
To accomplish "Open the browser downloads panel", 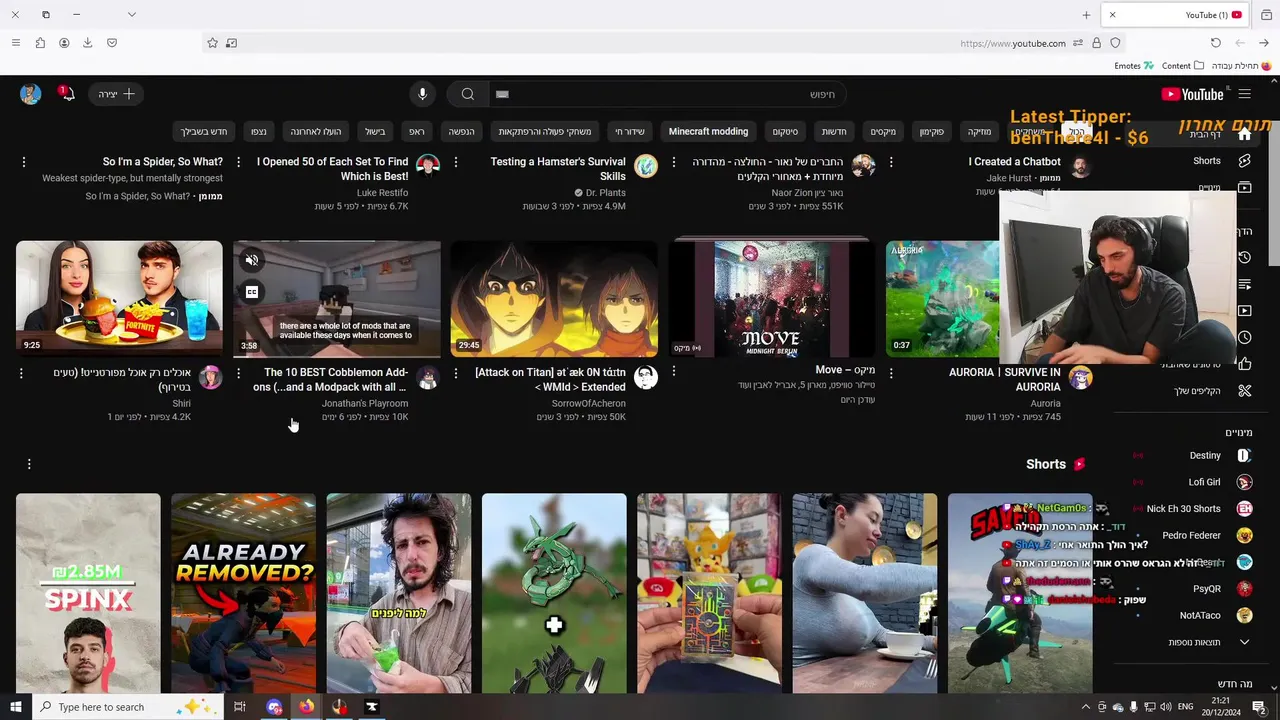I will click(x=88, y=43).
